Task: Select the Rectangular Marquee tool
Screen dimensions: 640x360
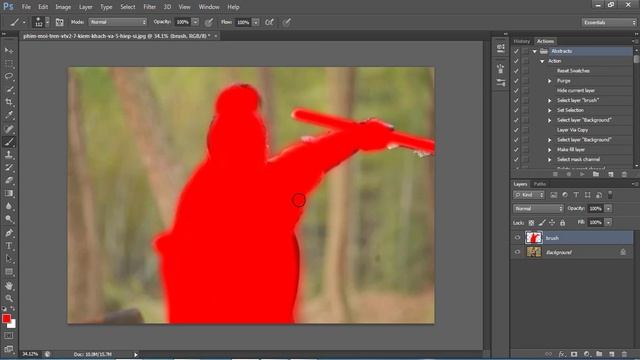Action: pos(9,64)
